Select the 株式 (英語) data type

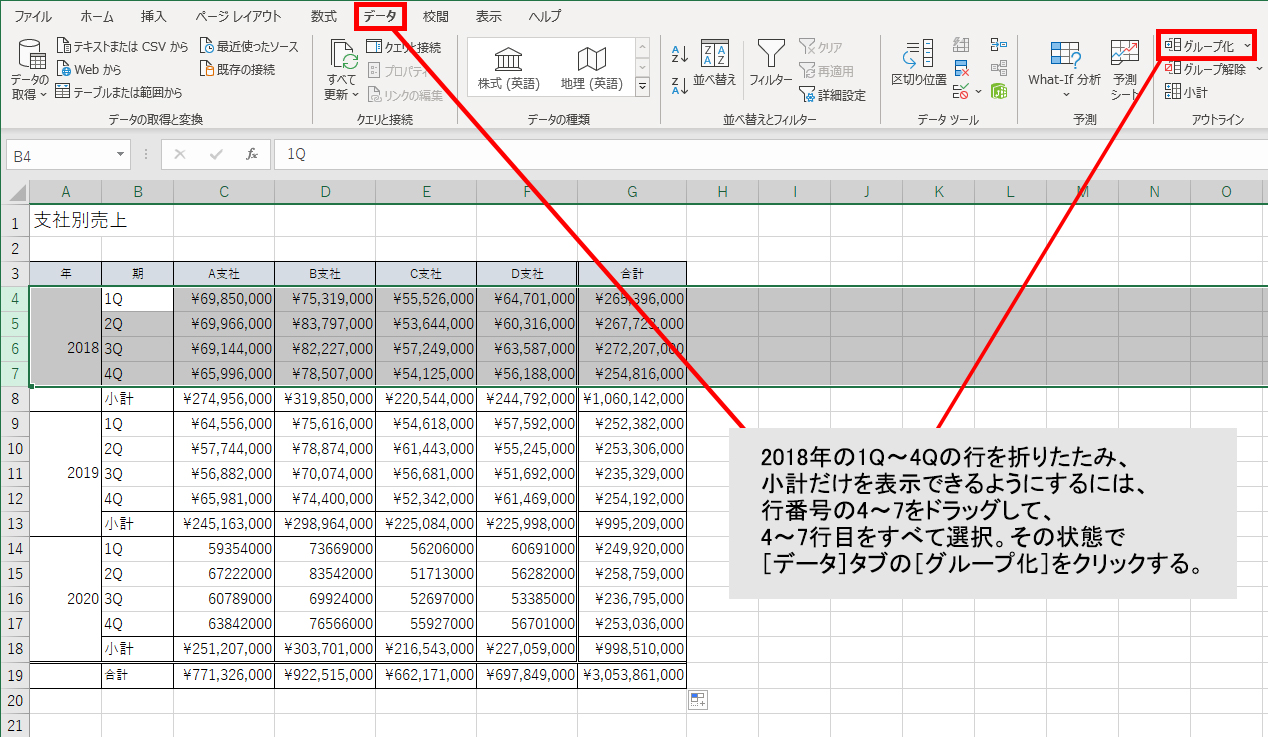[508, 68]
